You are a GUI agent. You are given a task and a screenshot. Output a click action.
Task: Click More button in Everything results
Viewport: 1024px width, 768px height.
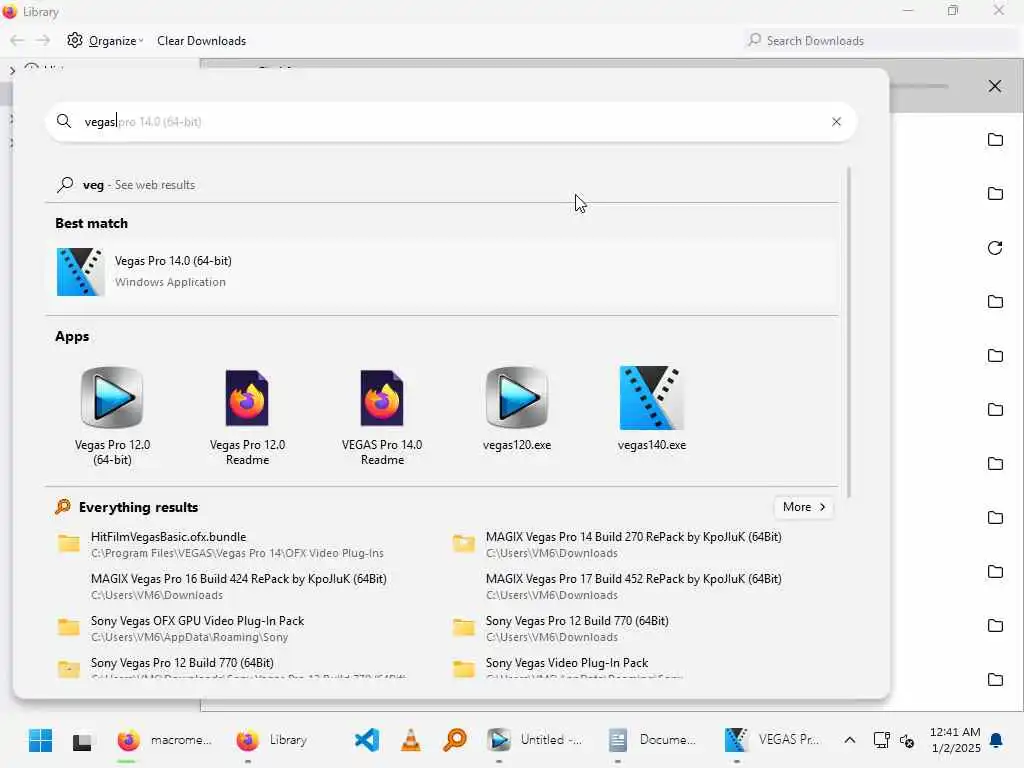pos(804,507)
